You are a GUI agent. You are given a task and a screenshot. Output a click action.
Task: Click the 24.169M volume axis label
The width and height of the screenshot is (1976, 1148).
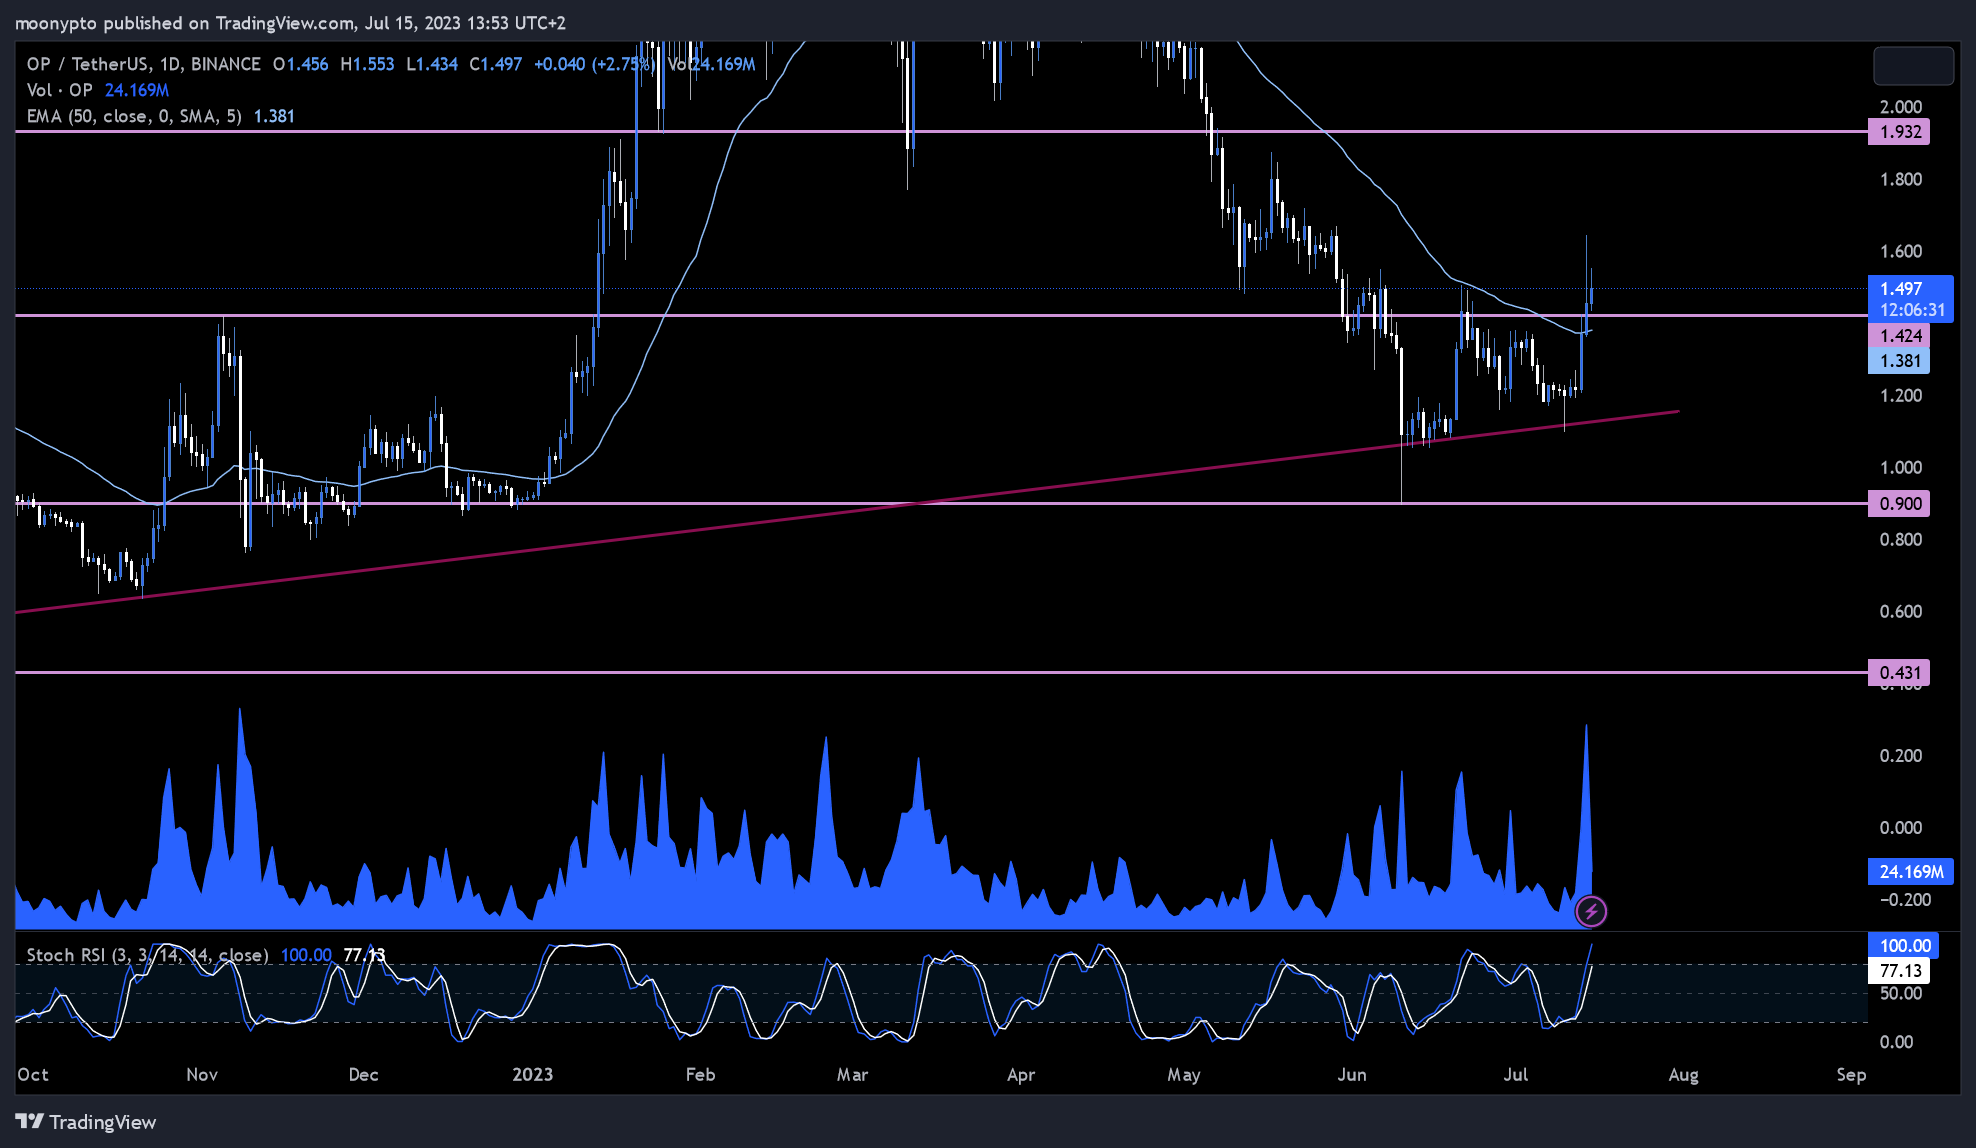pos(1910,872)
